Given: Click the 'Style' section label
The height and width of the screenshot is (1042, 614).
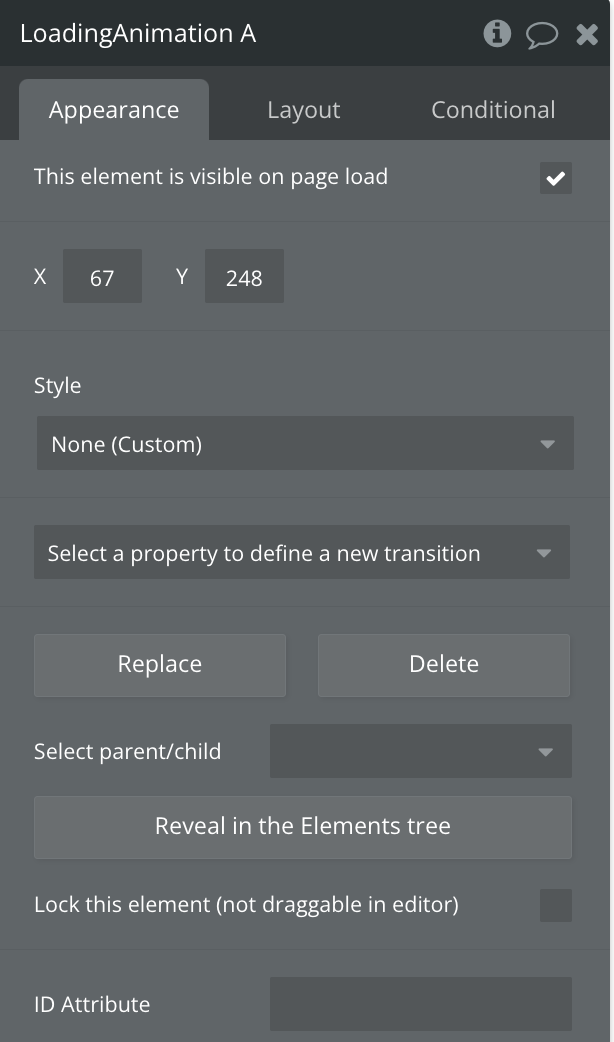Looking at the screenshot, I should pyautogui.click(x=58, y=386).
